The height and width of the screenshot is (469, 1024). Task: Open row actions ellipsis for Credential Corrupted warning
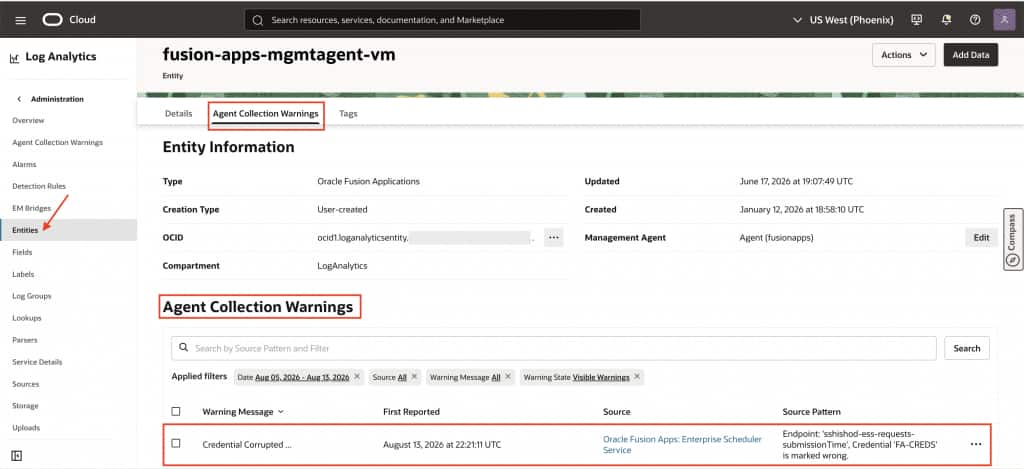pyautogui.click(x=976, y=444)
